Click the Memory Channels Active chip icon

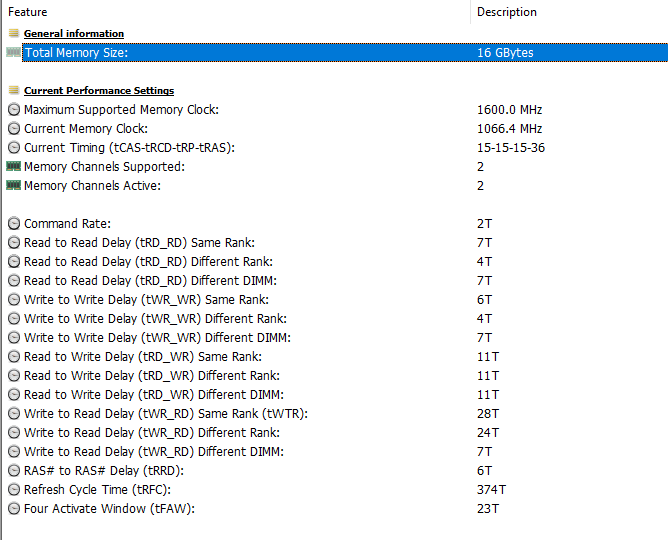[x=13, y=185]
